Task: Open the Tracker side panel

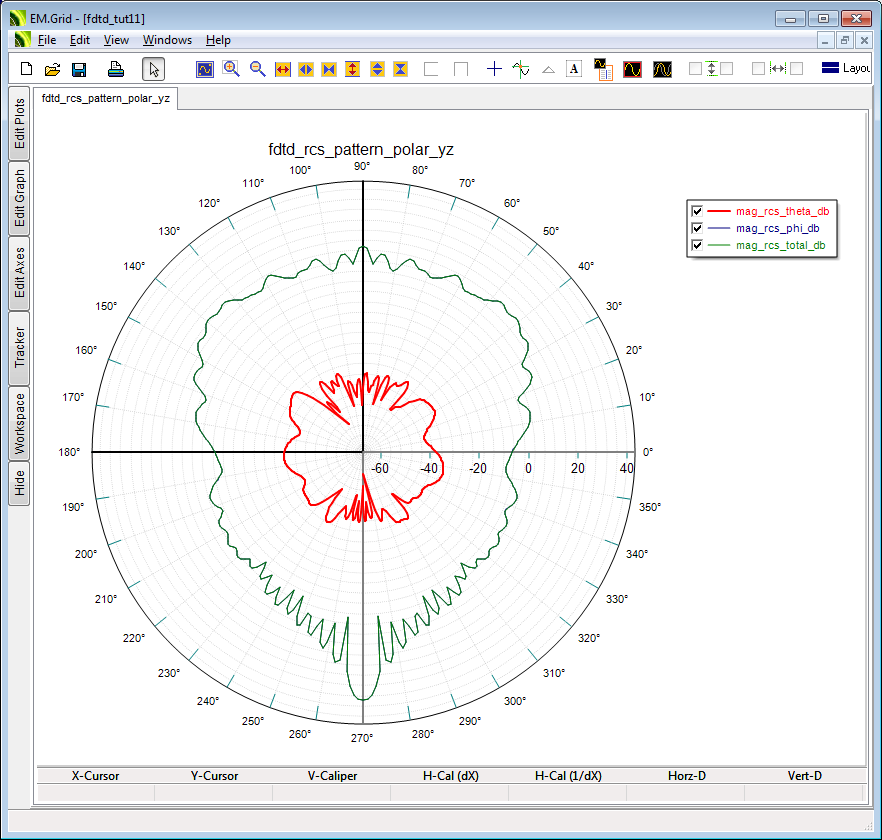Action: (19, 348)
